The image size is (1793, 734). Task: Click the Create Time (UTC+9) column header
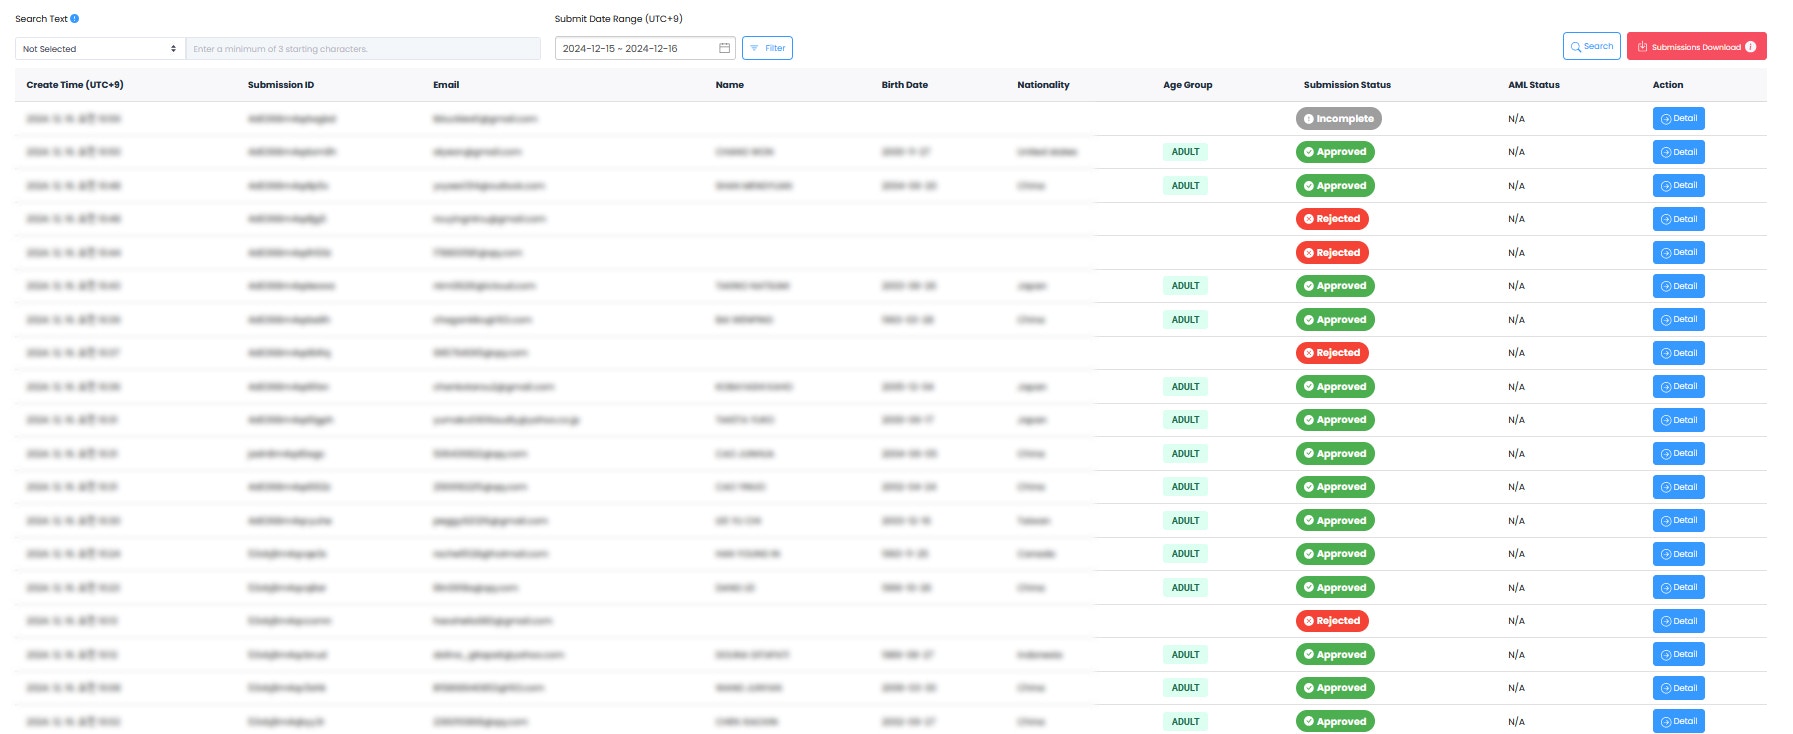click(75, 85)
